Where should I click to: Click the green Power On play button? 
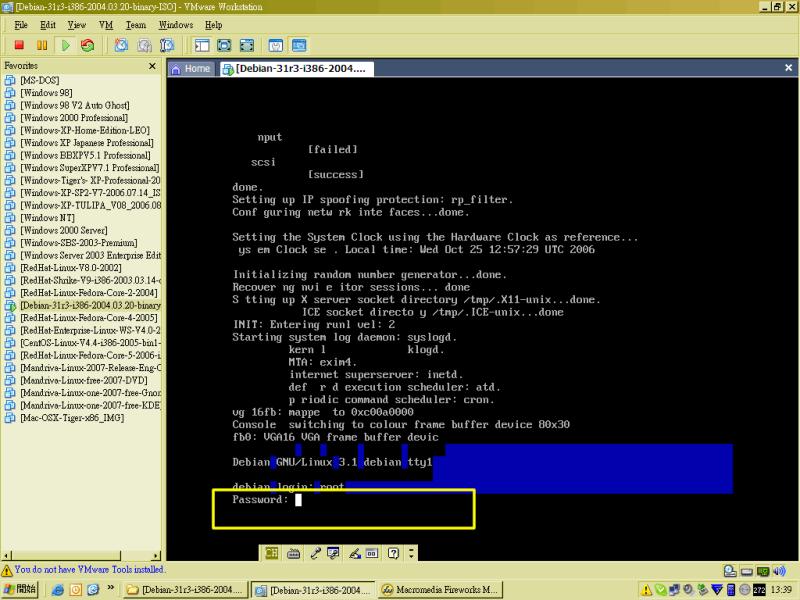pyautogui.click(x=65, y=45)
